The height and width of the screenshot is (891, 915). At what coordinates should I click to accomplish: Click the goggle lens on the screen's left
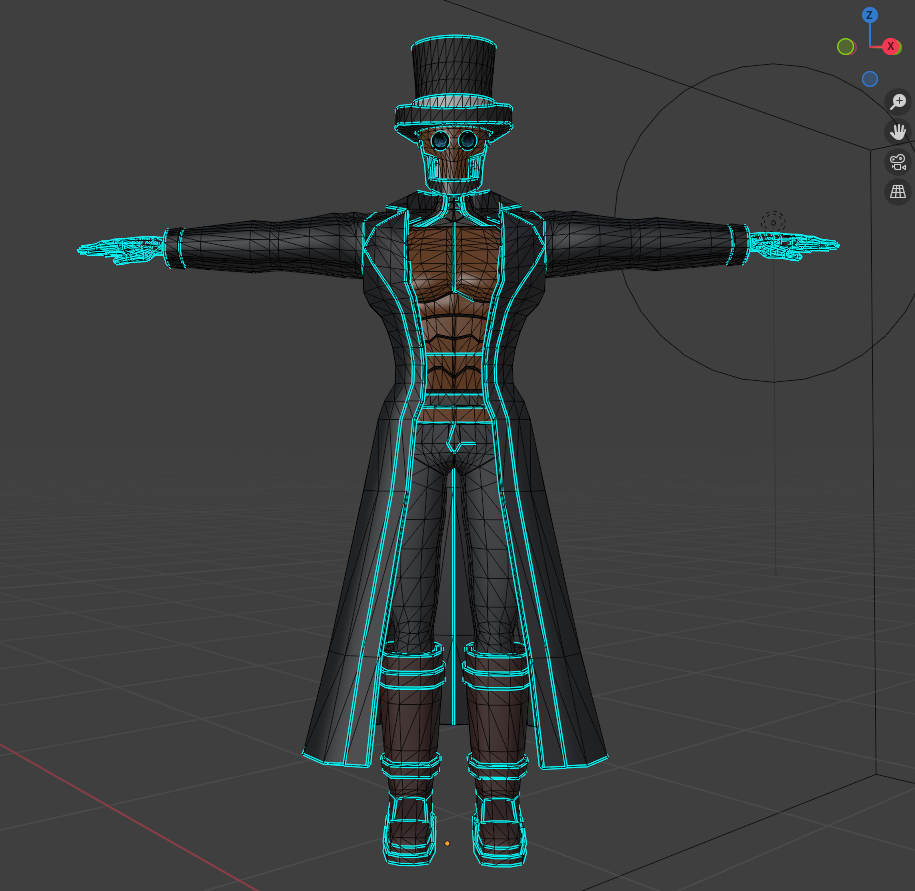[x=440, y=141]
